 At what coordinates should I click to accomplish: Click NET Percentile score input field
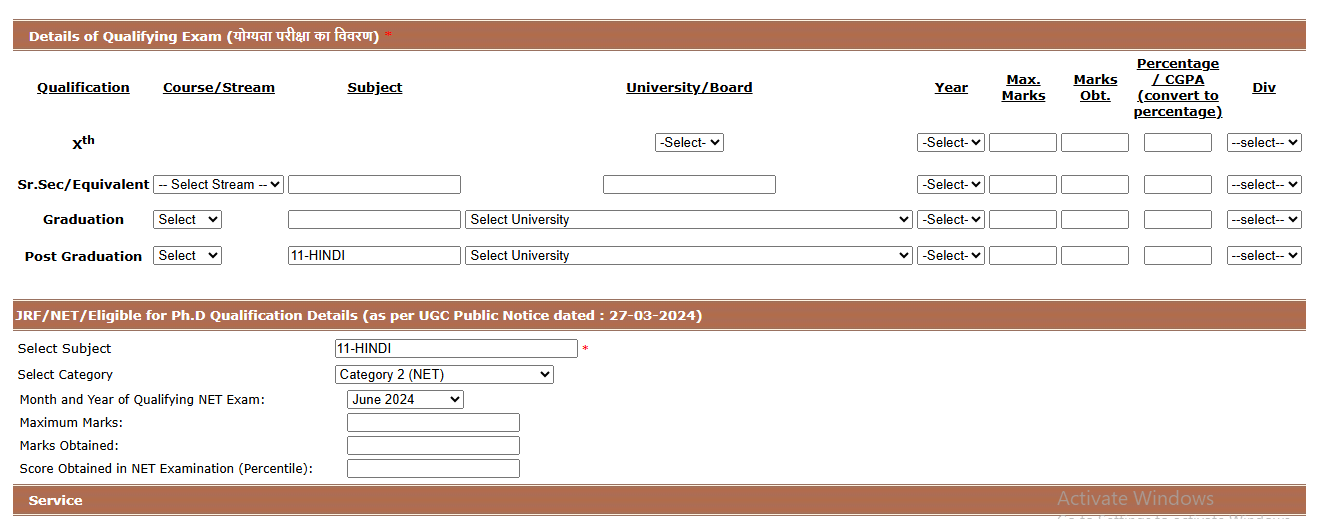tap(433, 469)
